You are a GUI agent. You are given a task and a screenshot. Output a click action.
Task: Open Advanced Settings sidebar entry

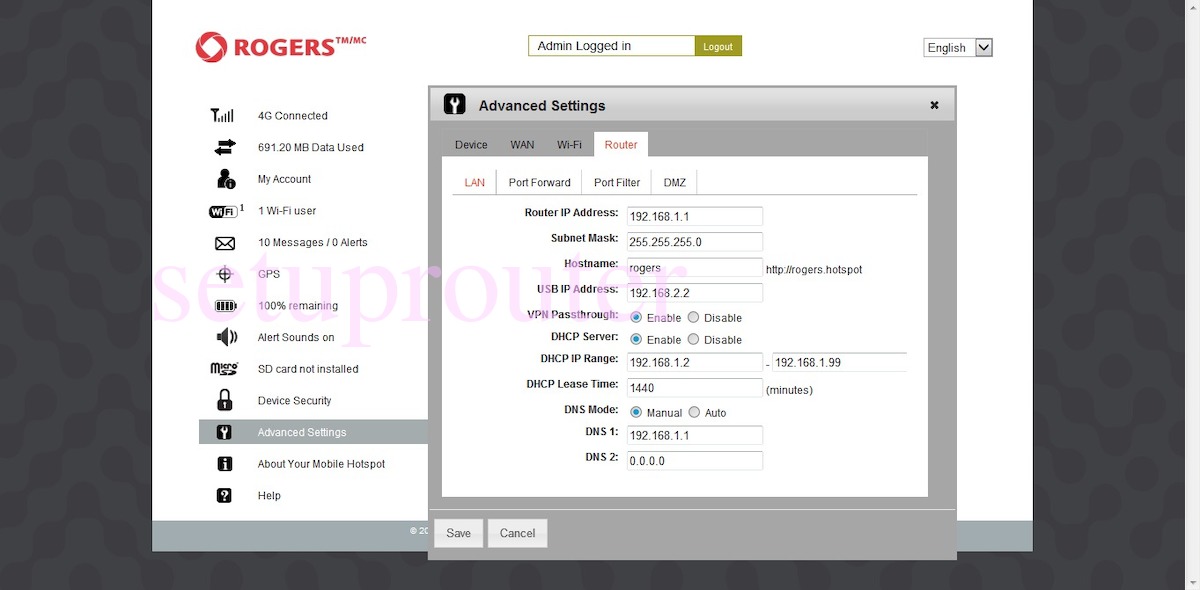tap(302, 432)
